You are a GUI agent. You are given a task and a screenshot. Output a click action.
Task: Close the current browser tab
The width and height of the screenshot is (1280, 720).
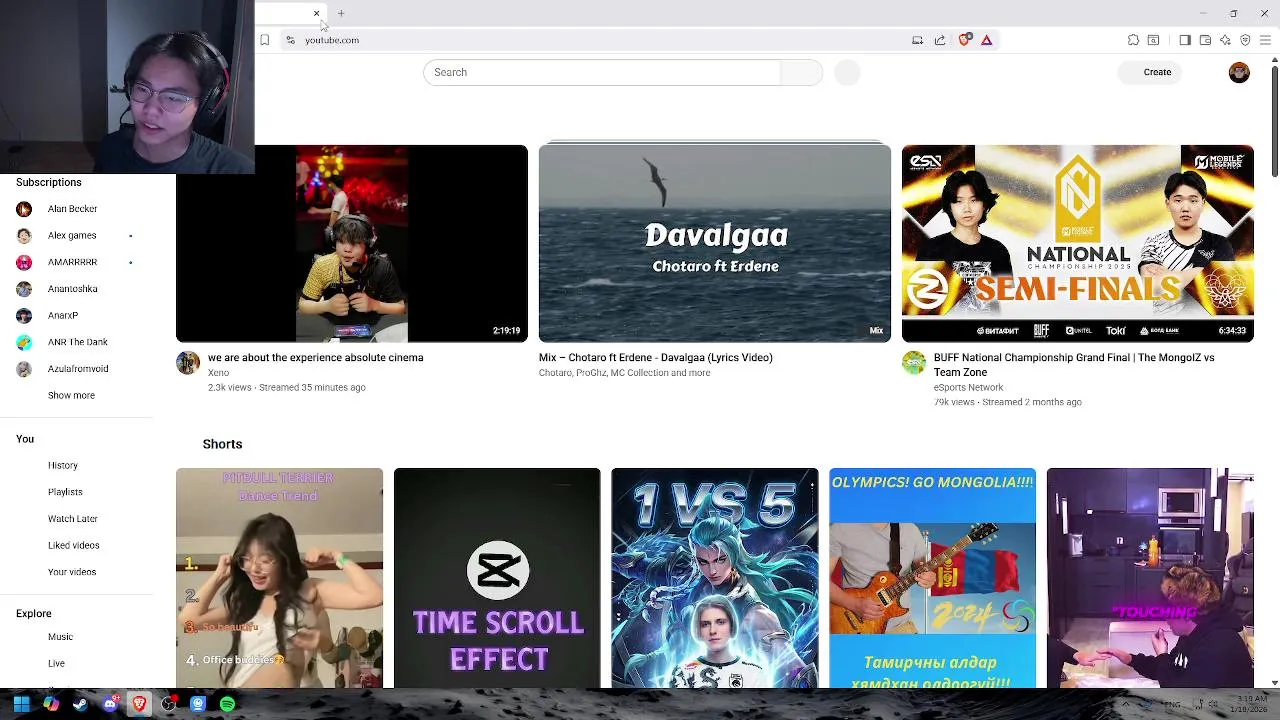tap(316, 14)
